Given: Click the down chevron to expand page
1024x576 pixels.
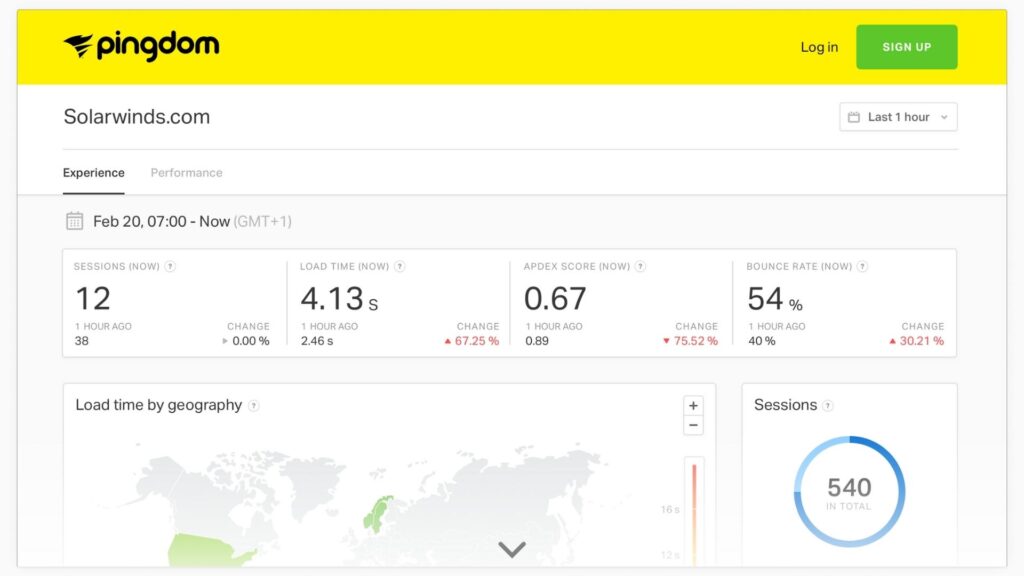Looking at the screenshot, I should pos(512,549).
